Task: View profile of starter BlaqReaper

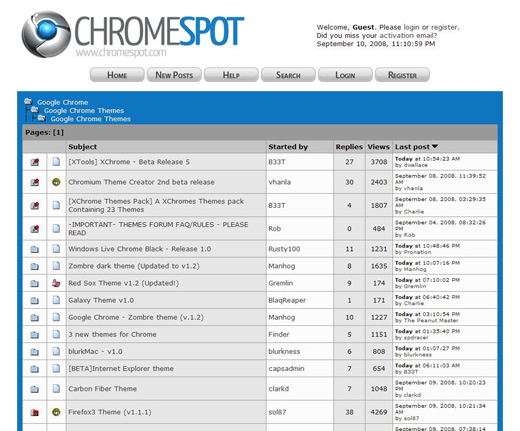Action: click(287, 300)
